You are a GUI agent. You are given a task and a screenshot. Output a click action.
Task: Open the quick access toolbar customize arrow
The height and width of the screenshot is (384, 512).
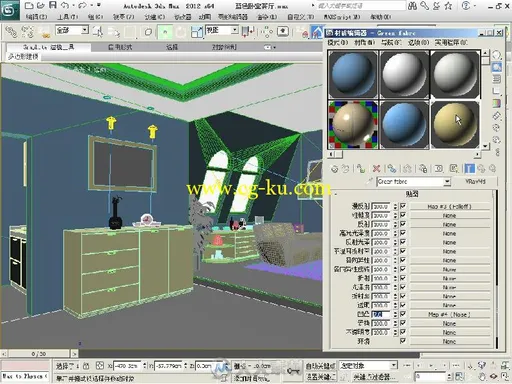[x=99, y=5]
